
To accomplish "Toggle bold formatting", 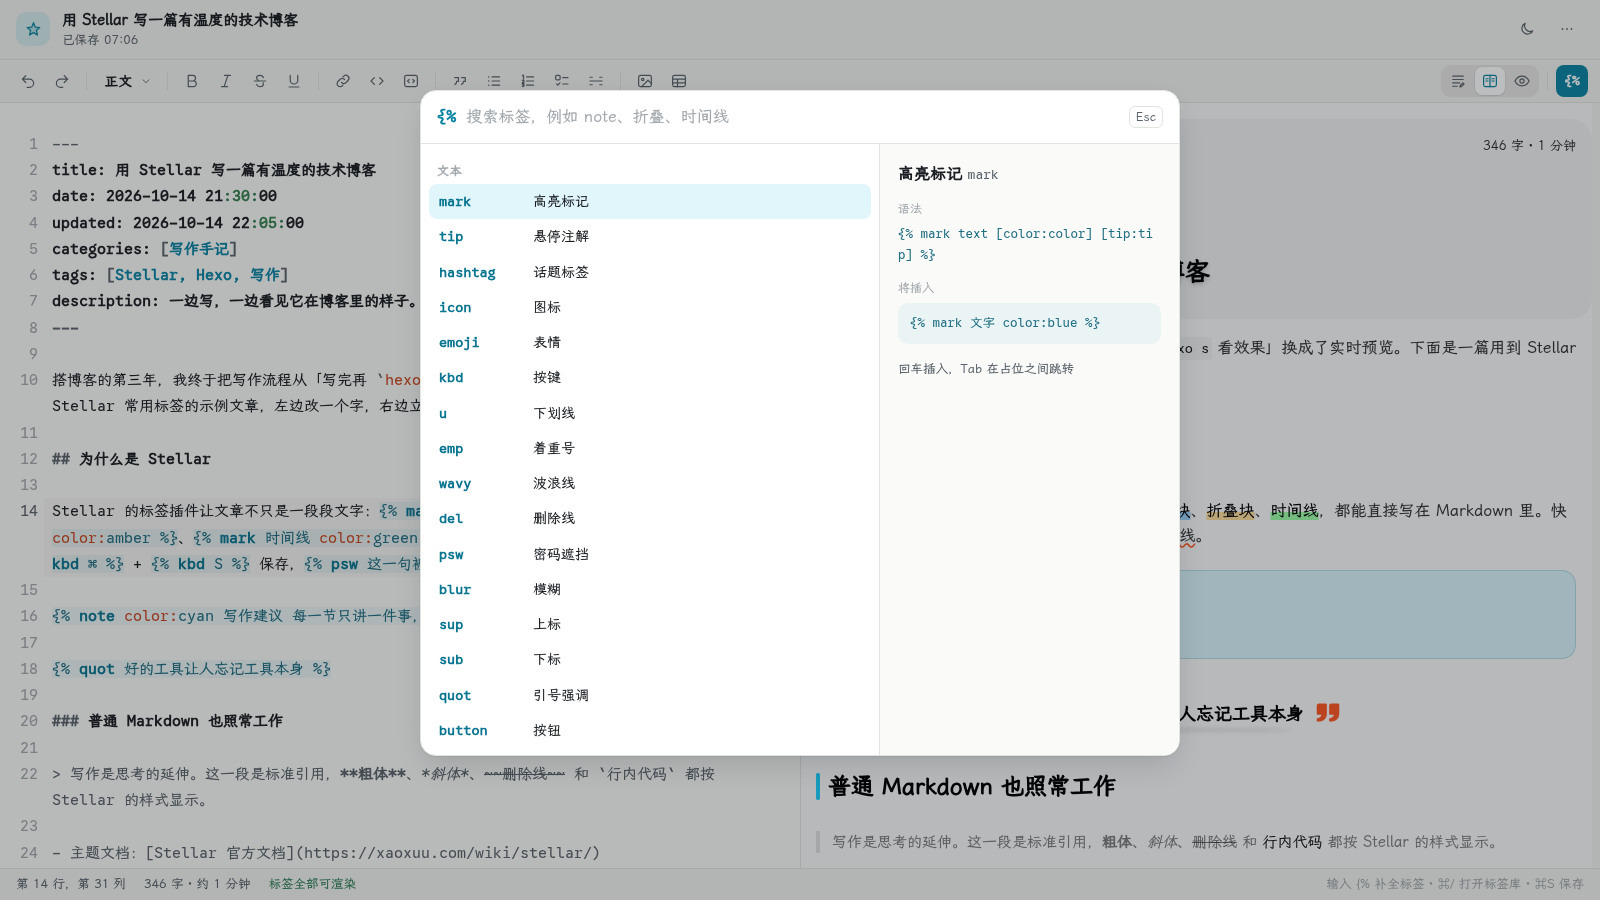I will [x=192, y=81].
